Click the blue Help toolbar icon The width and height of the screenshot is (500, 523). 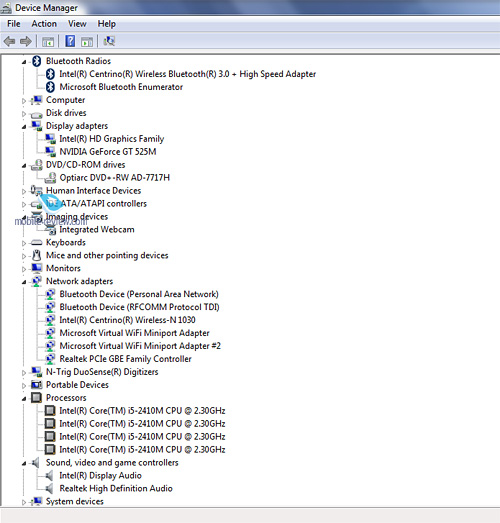70,41
